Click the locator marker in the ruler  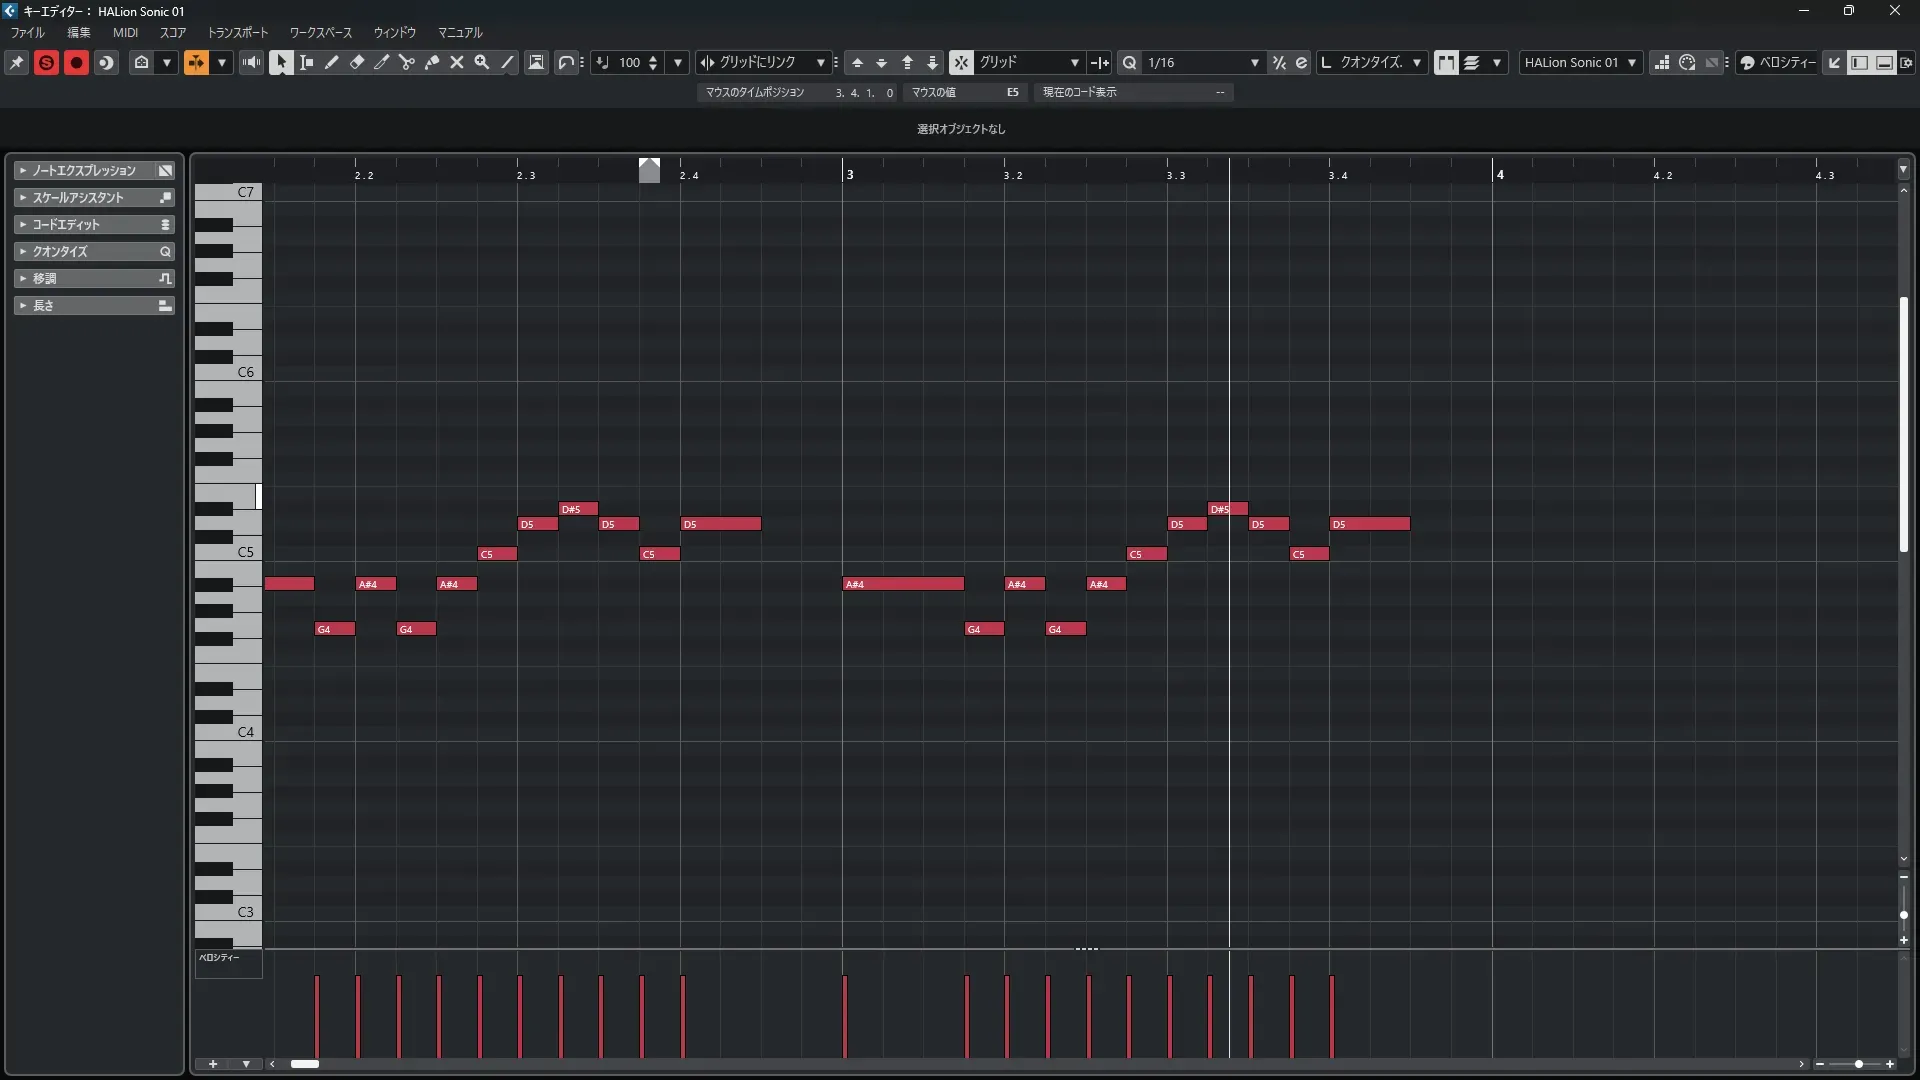649,170
